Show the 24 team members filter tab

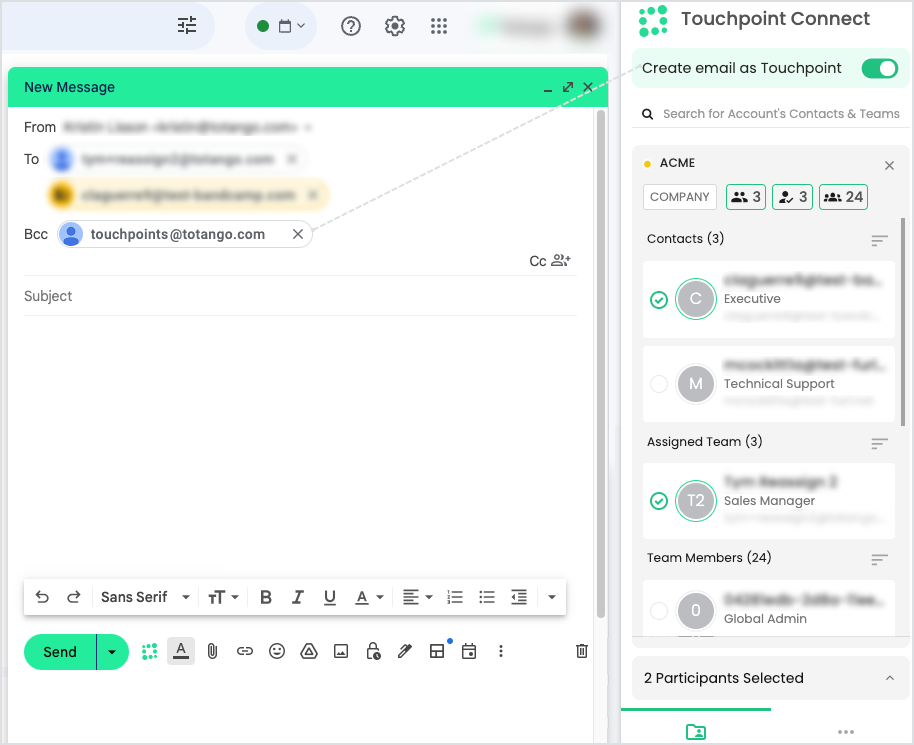point(843,197)
